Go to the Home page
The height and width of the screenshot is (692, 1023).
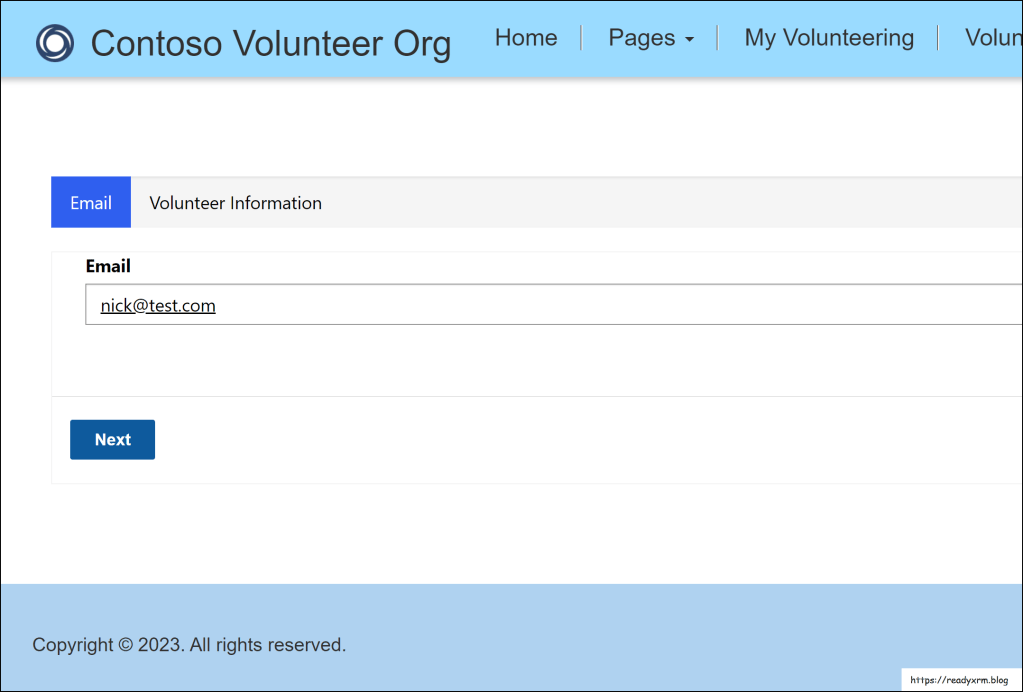point(526,38)
